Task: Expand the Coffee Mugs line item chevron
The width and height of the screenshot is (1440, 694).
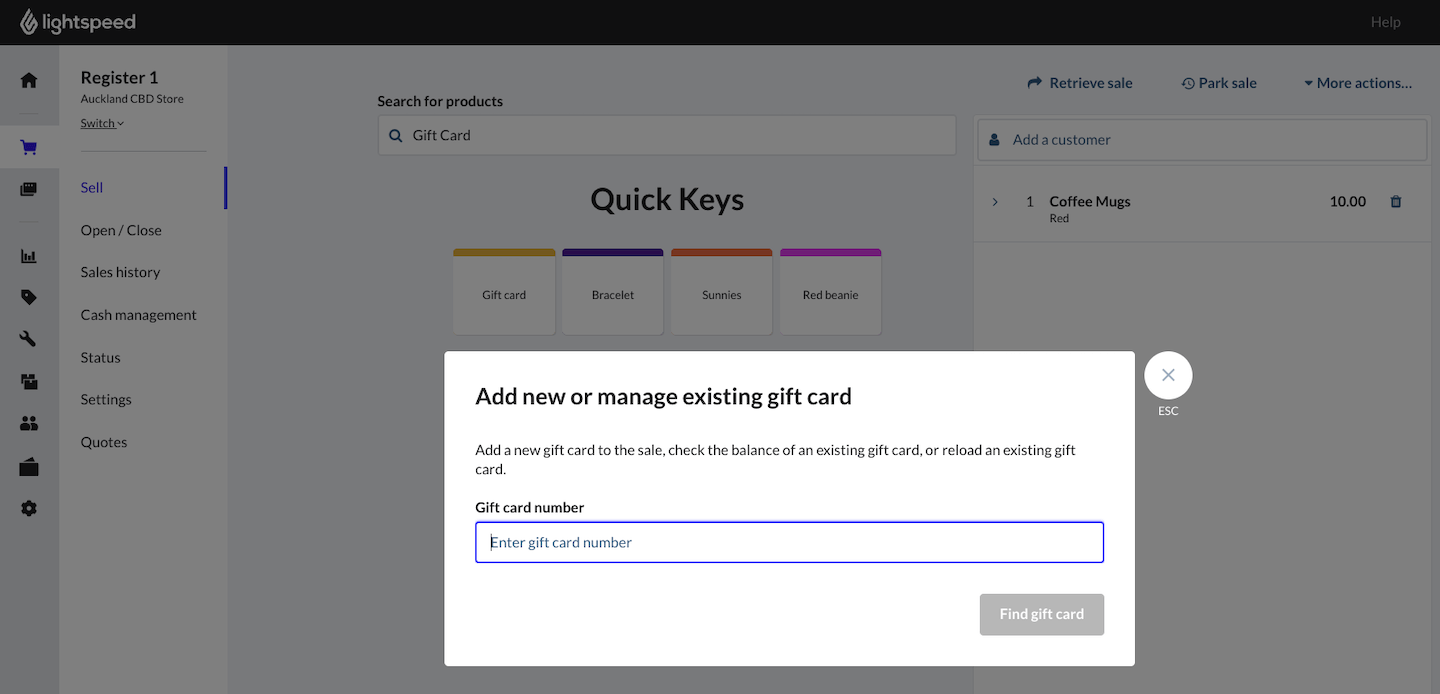Action: point(995,202)
